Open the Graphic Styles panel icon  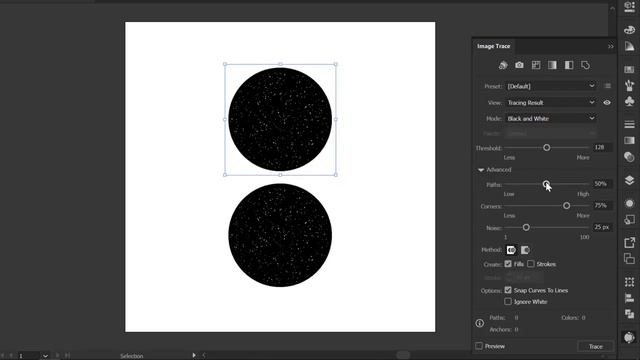(629, 220)
